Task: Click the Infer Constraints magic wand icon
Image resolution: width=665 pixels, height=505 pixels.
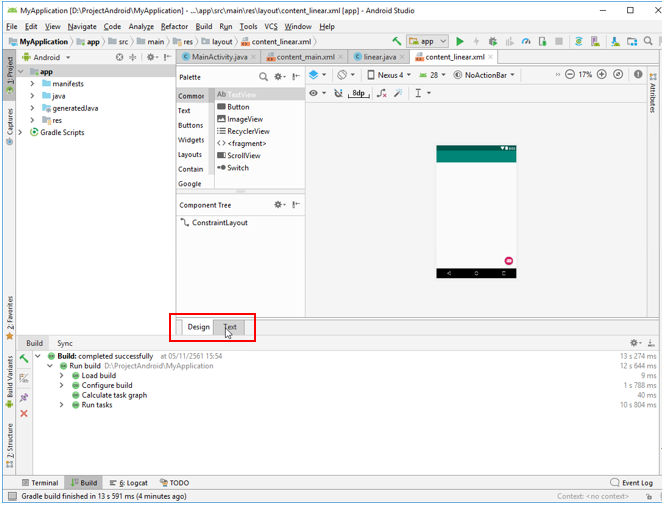Action: (x=398, y=93)
